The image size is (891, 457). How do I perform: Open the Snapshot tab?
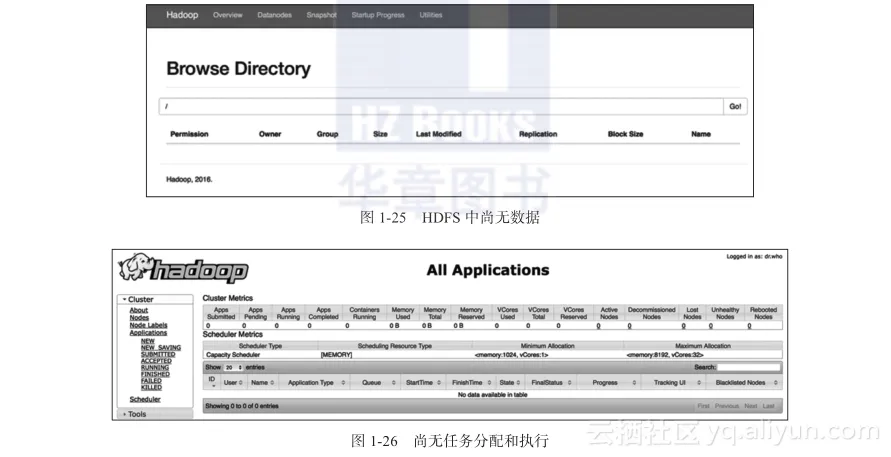click(322, 15)
